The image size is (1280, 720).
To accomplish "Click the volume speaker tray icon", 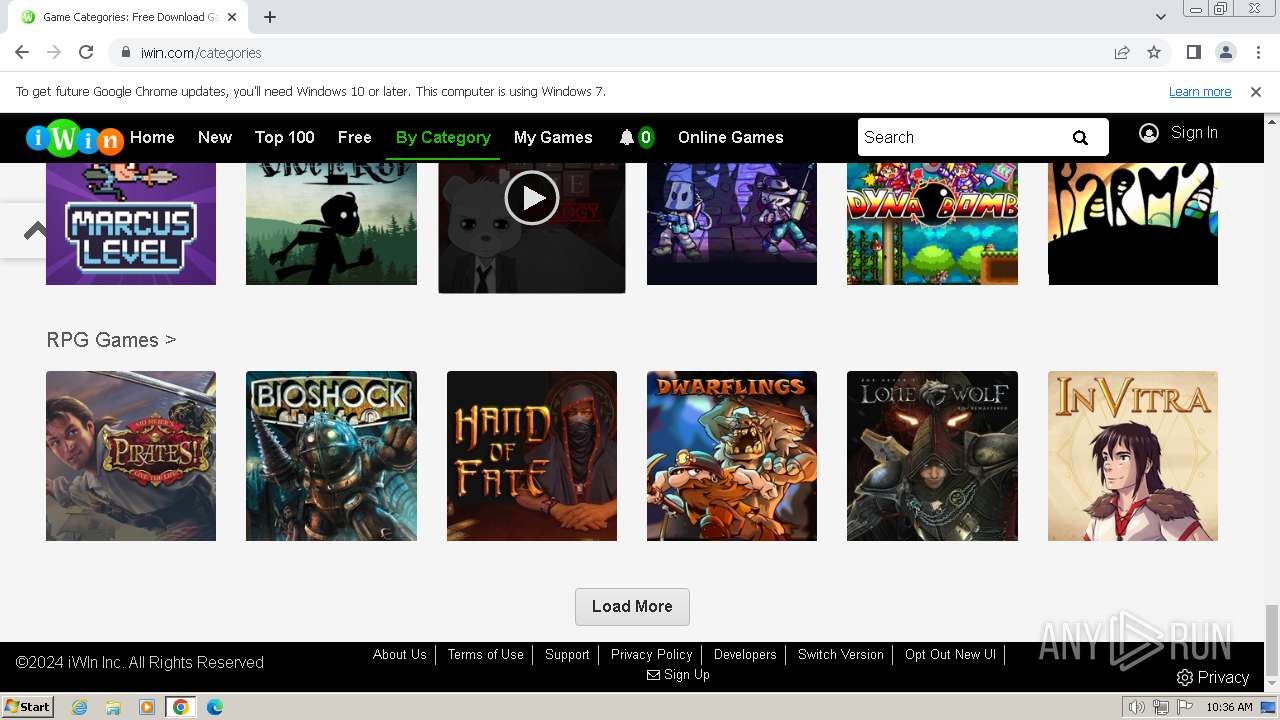I will (x=1136, y=707).
